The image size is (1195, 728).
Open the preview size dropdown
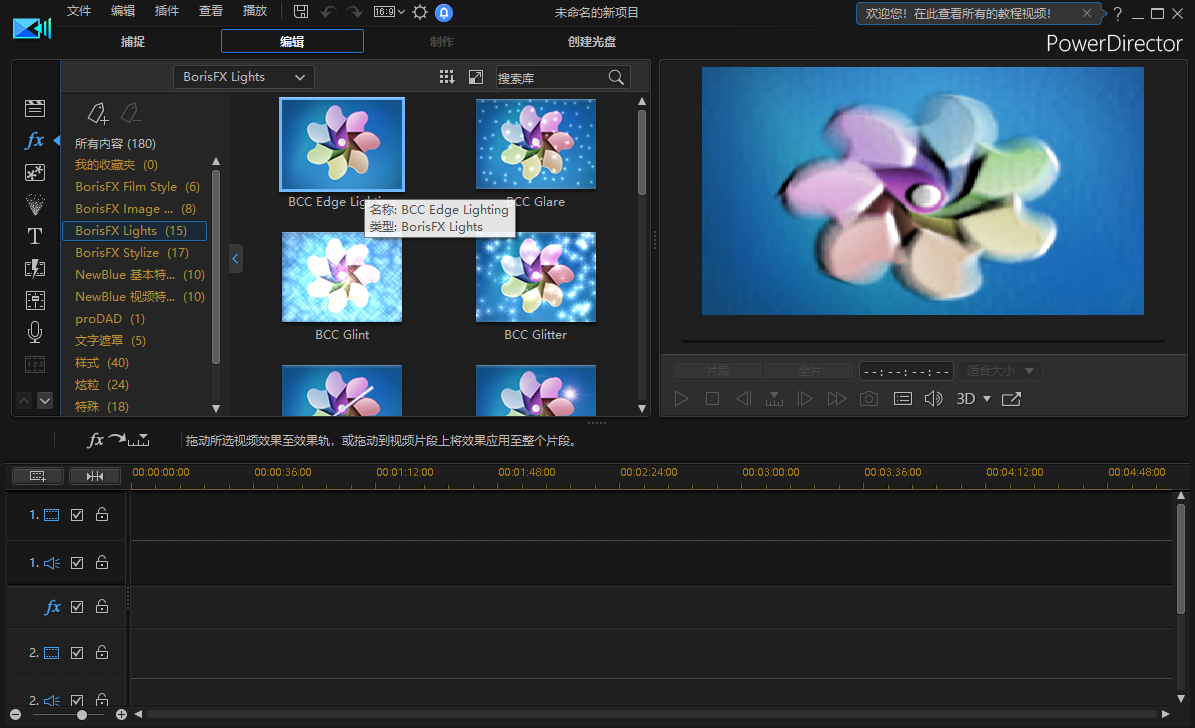click(1000, 371)
